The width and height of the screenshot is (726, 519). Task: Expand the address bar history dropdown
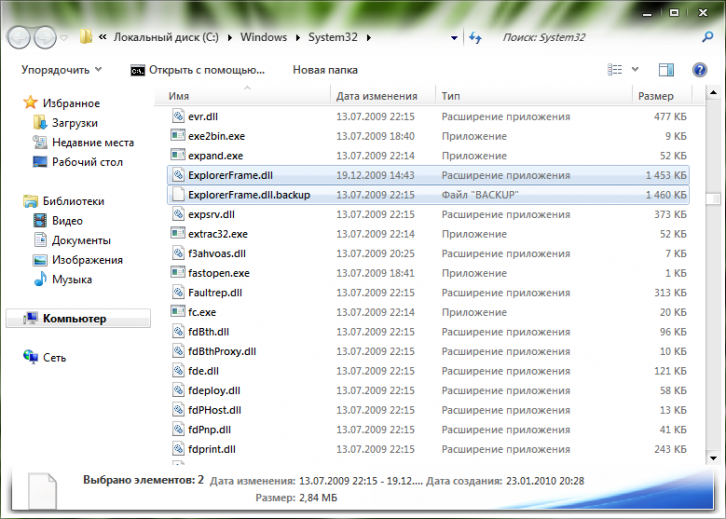455,38
